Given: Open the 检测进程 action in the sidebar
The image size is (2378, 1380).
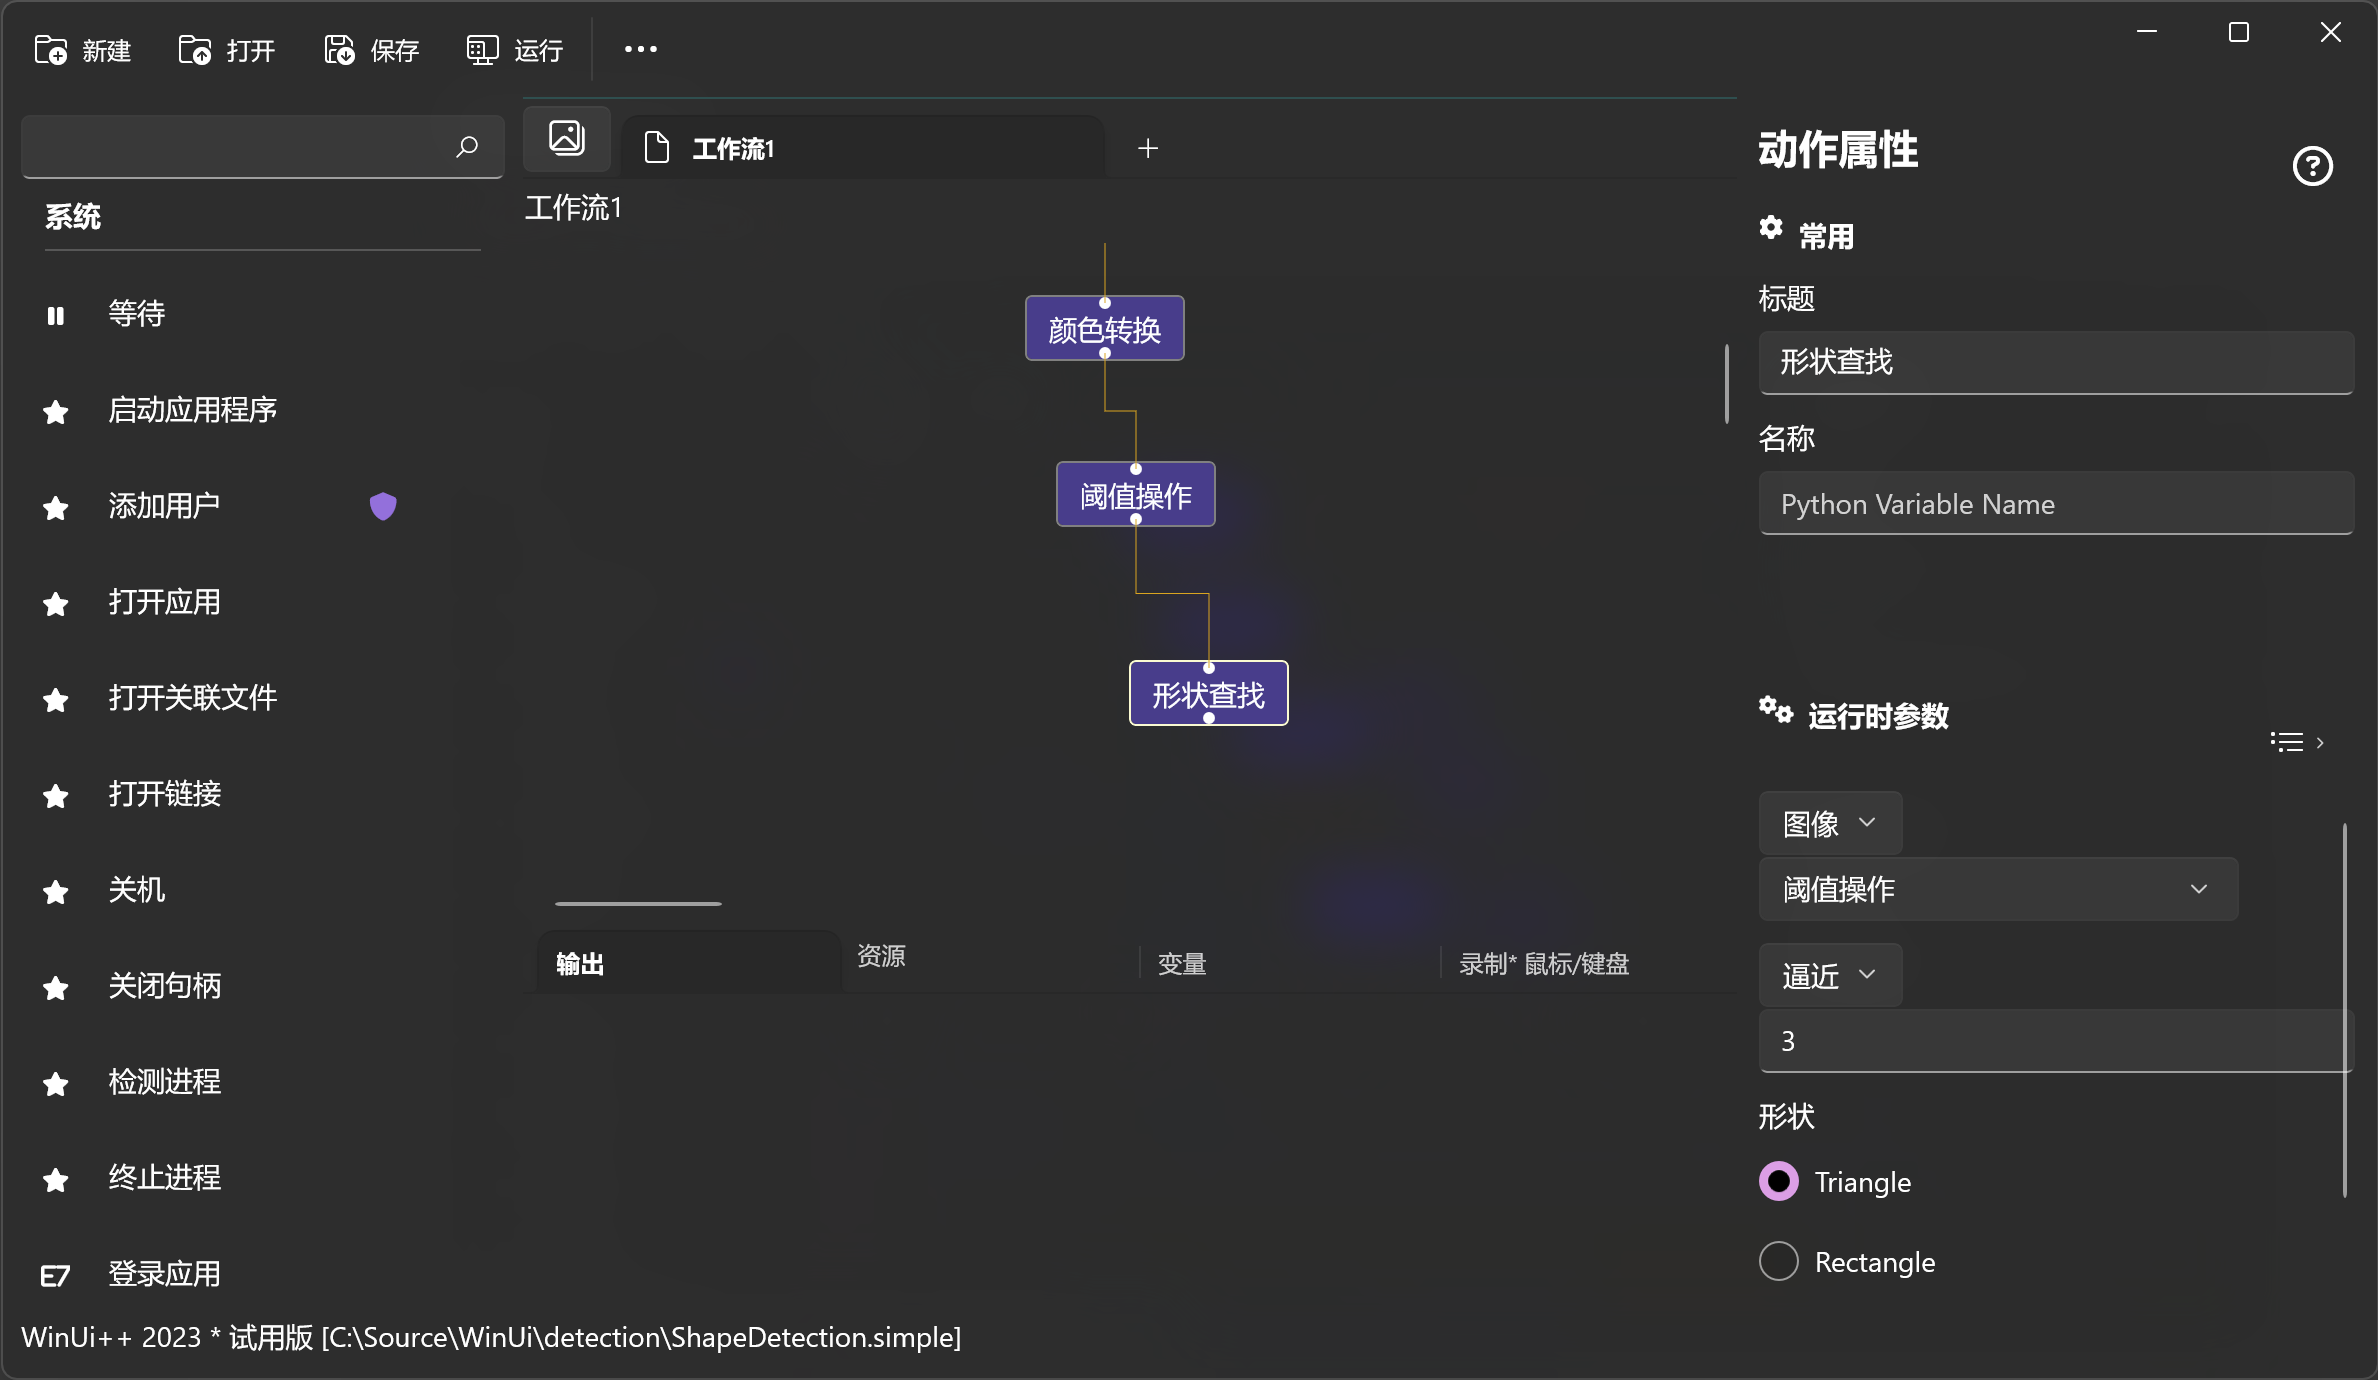Looking at the screenshot, I should pos(165,1082).
